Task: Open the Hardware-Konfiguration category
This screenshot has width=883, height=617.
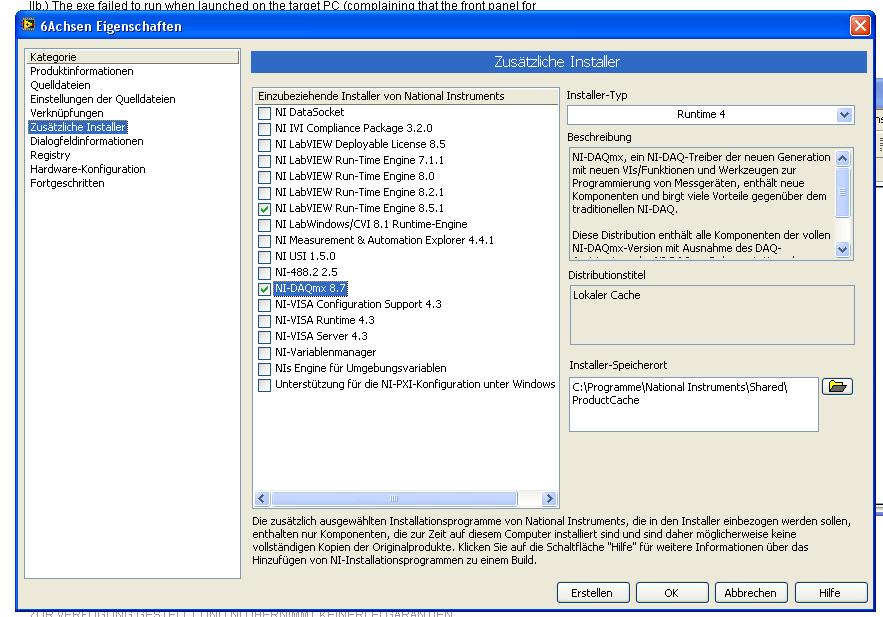Action: (x=87, y=169)
